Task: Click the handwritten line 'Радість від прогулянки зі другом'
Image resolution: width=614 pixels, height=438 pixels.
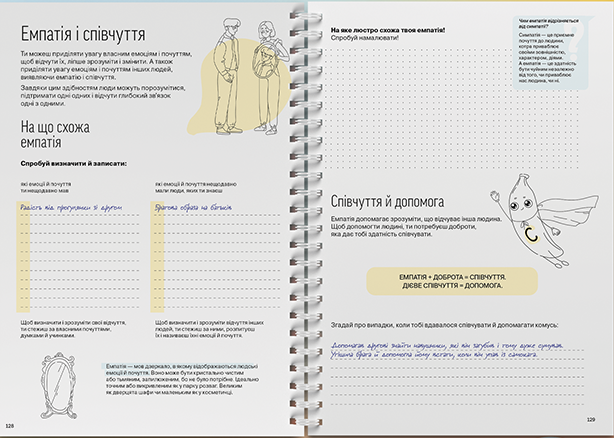Action: [x=71, y=207]
